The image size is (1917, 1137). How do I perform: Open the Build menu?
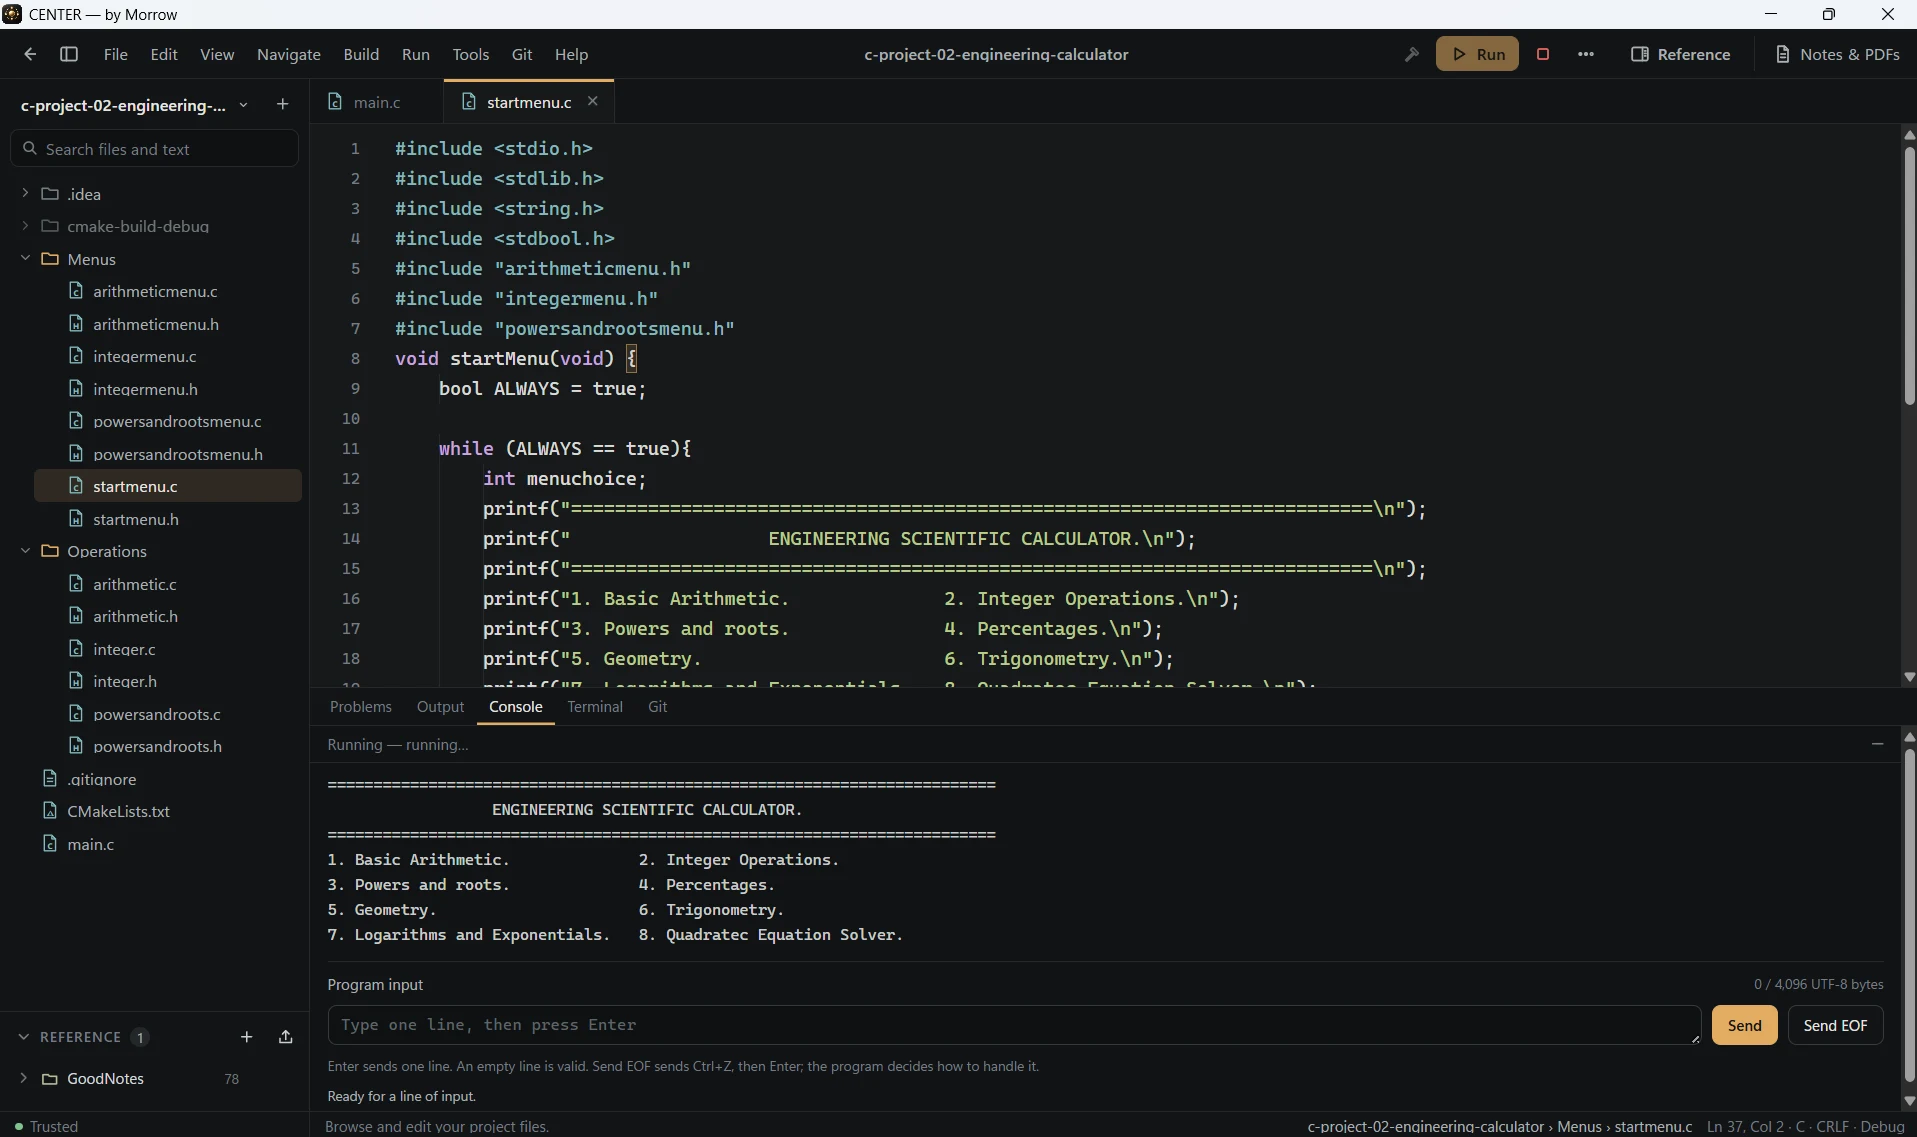coord(361,54)
